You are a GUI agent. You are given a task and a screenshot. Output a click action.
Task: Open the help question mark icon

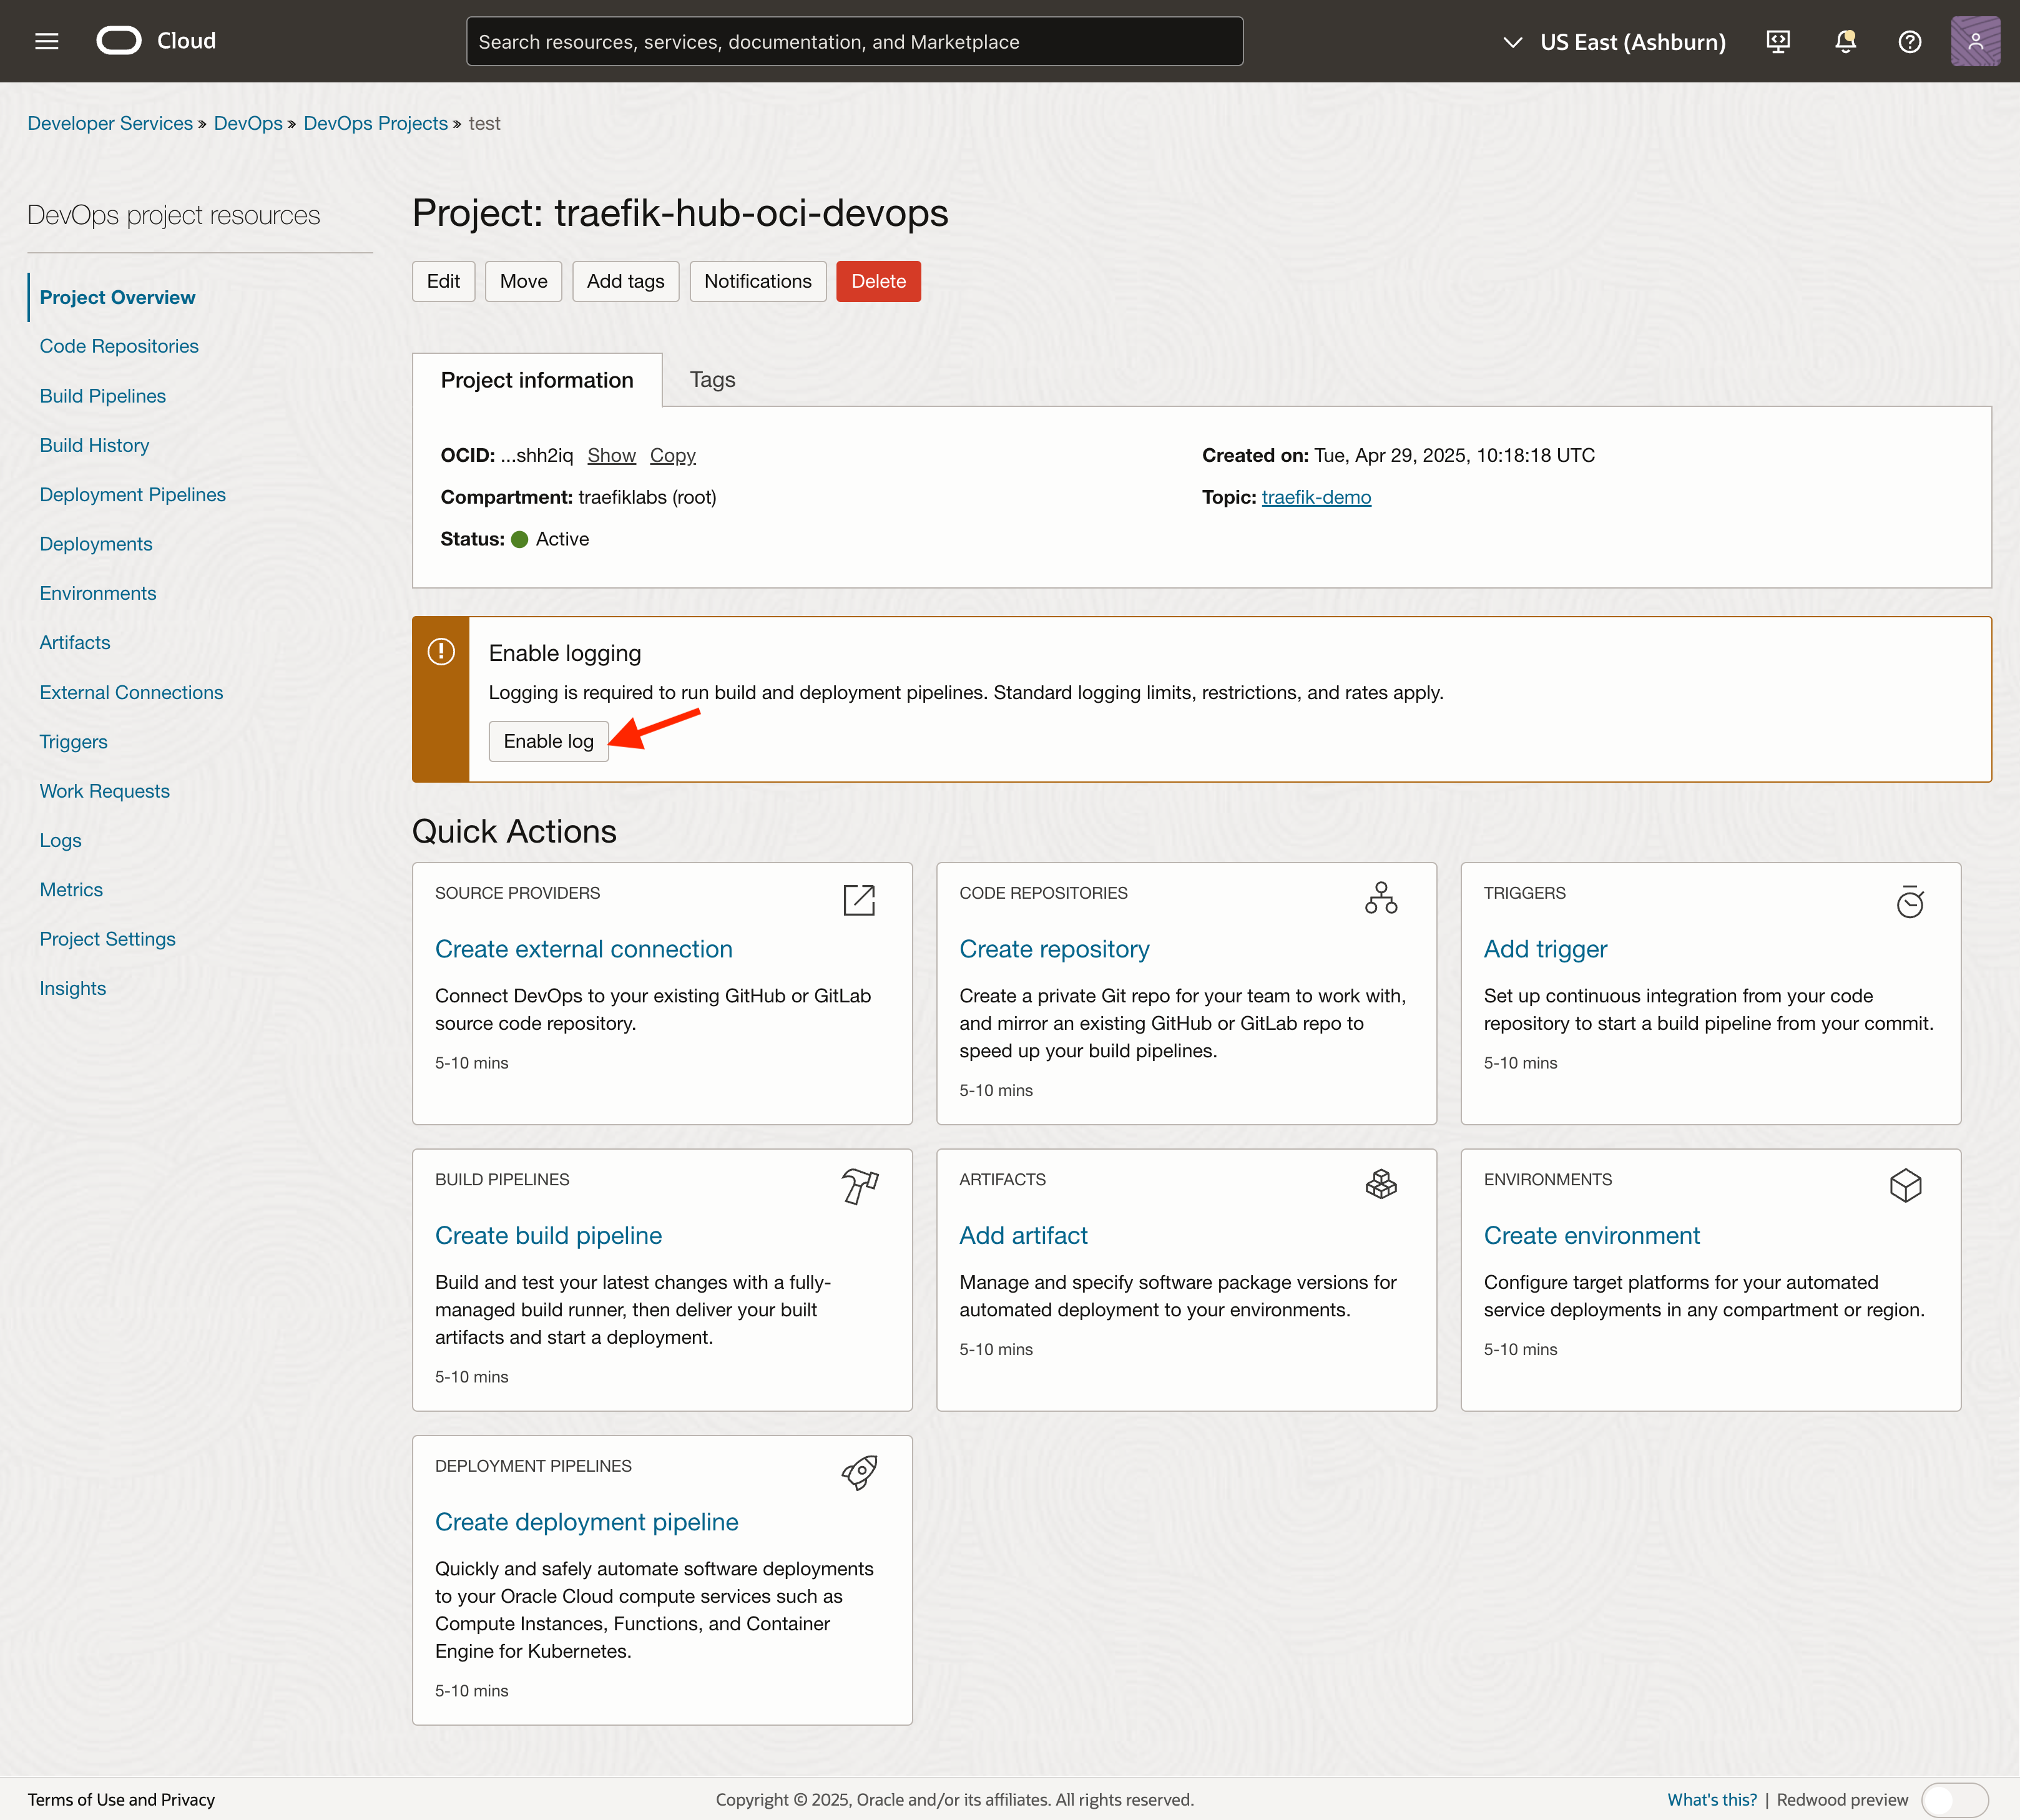(1909, 41)
